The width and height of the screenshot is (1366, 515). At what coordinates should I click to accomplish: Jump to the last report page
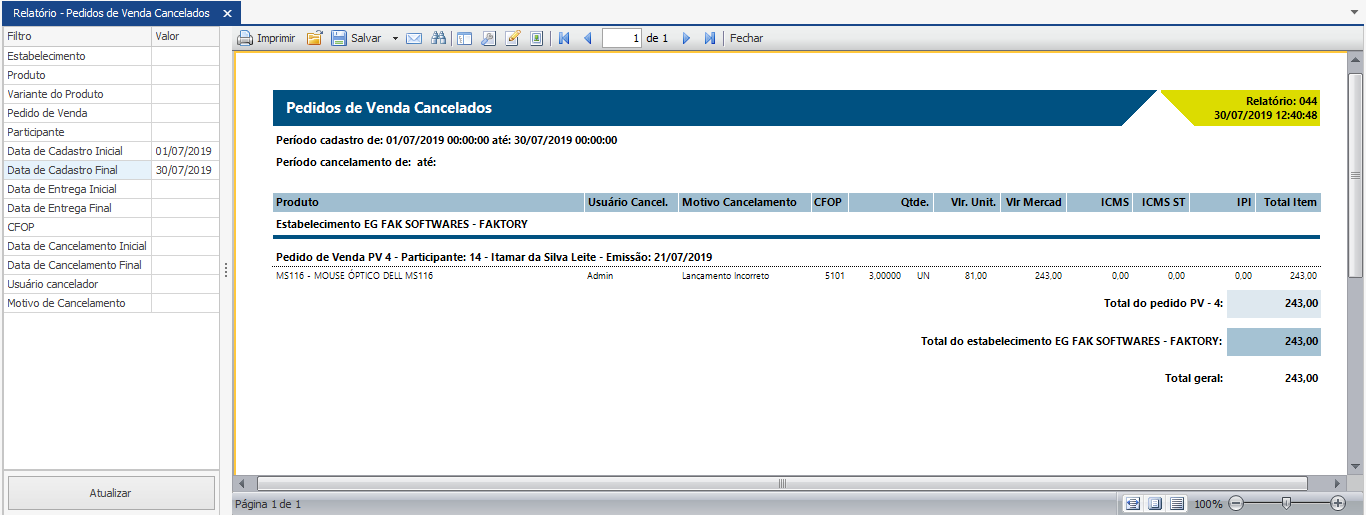(710, 38)
